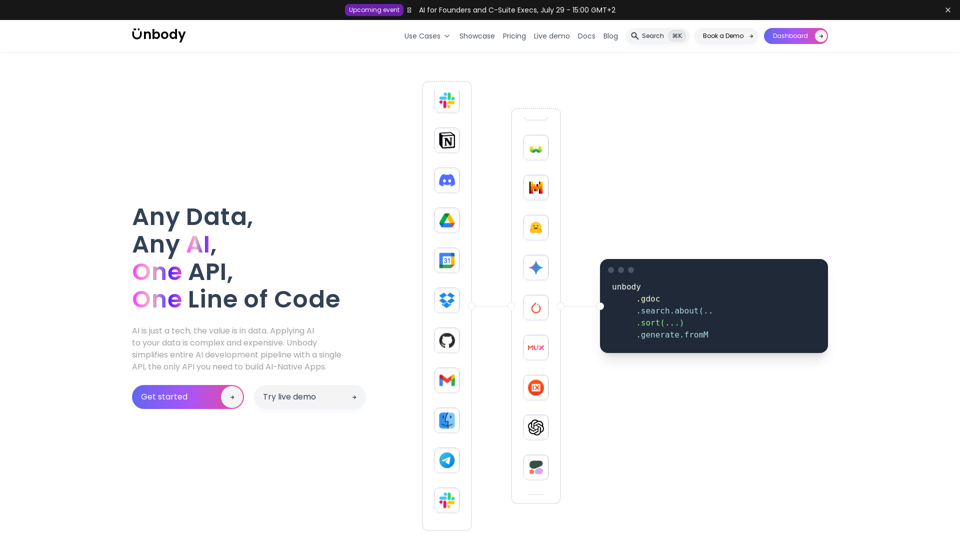
Task: Focus the Search field in header
Action: pyautogui.click(x=658, y=36)
